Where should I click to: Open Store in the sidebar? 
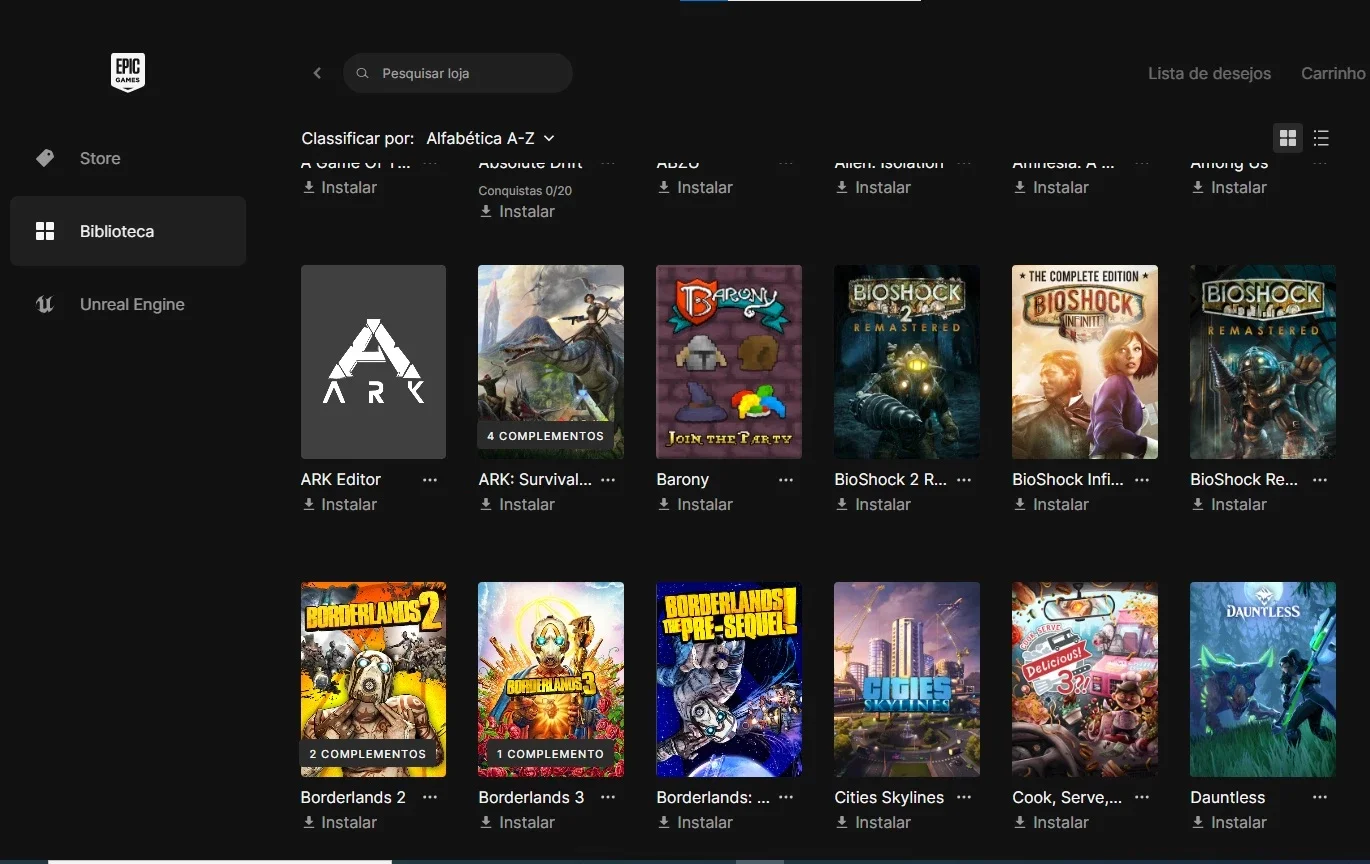[128, 158]
